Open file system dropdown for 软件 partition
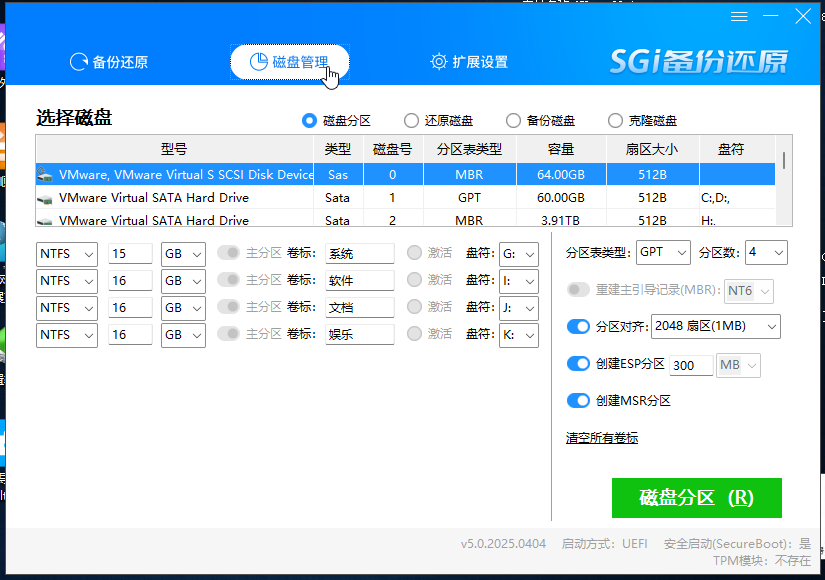Screen dimensions: 825x580 [x=67, y=281]
